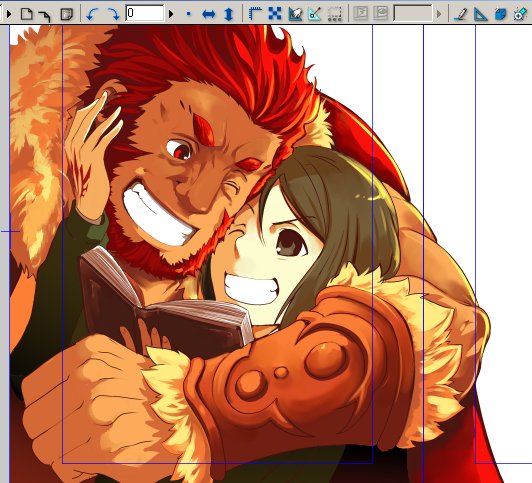The image size is (532, 483).
Task: Click the page with curled corner icon
Action: (66, 14)
